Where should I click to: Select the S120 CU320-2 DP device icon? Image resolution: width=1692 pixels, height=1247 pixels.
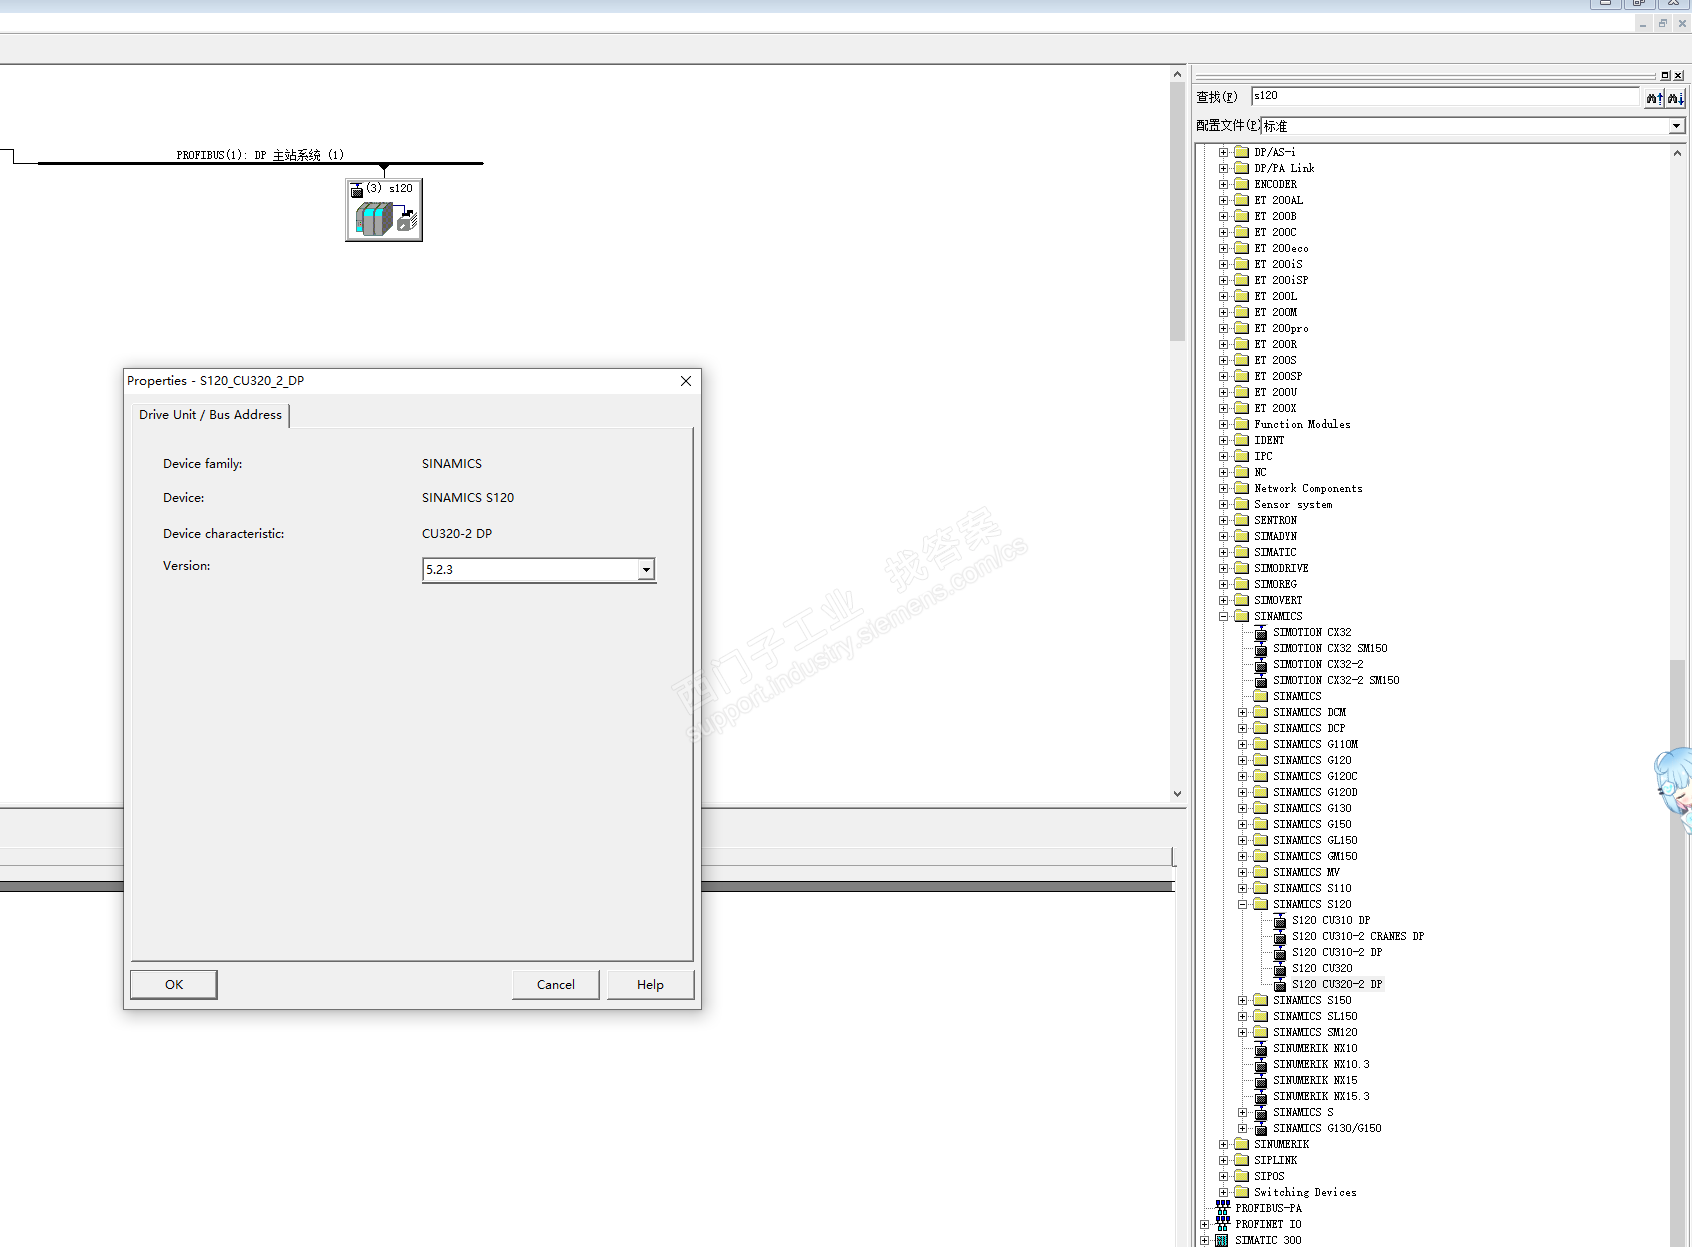click(x=1280, y=984)
